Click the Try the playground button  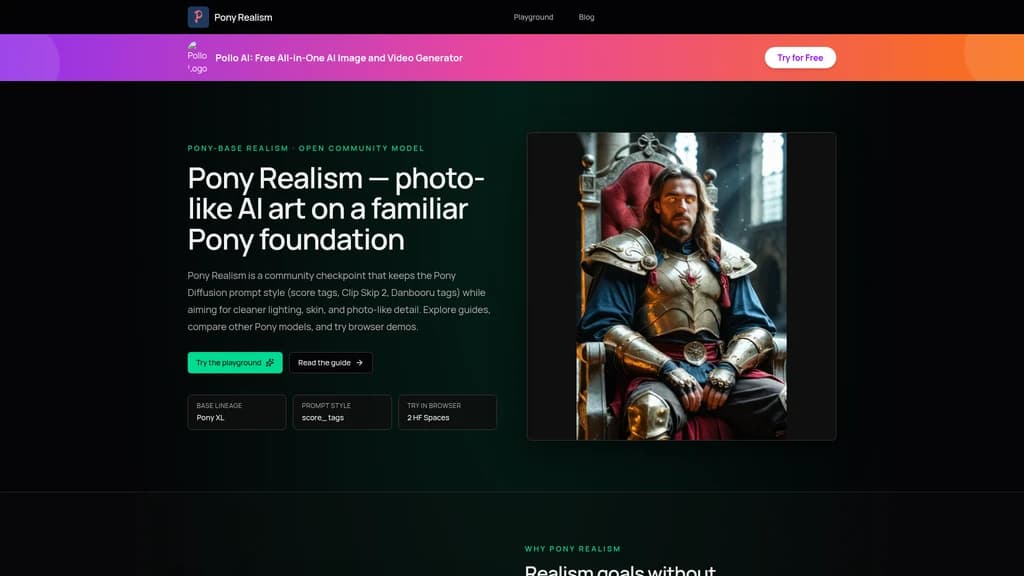pyautogui.click(x=235, y=362)
